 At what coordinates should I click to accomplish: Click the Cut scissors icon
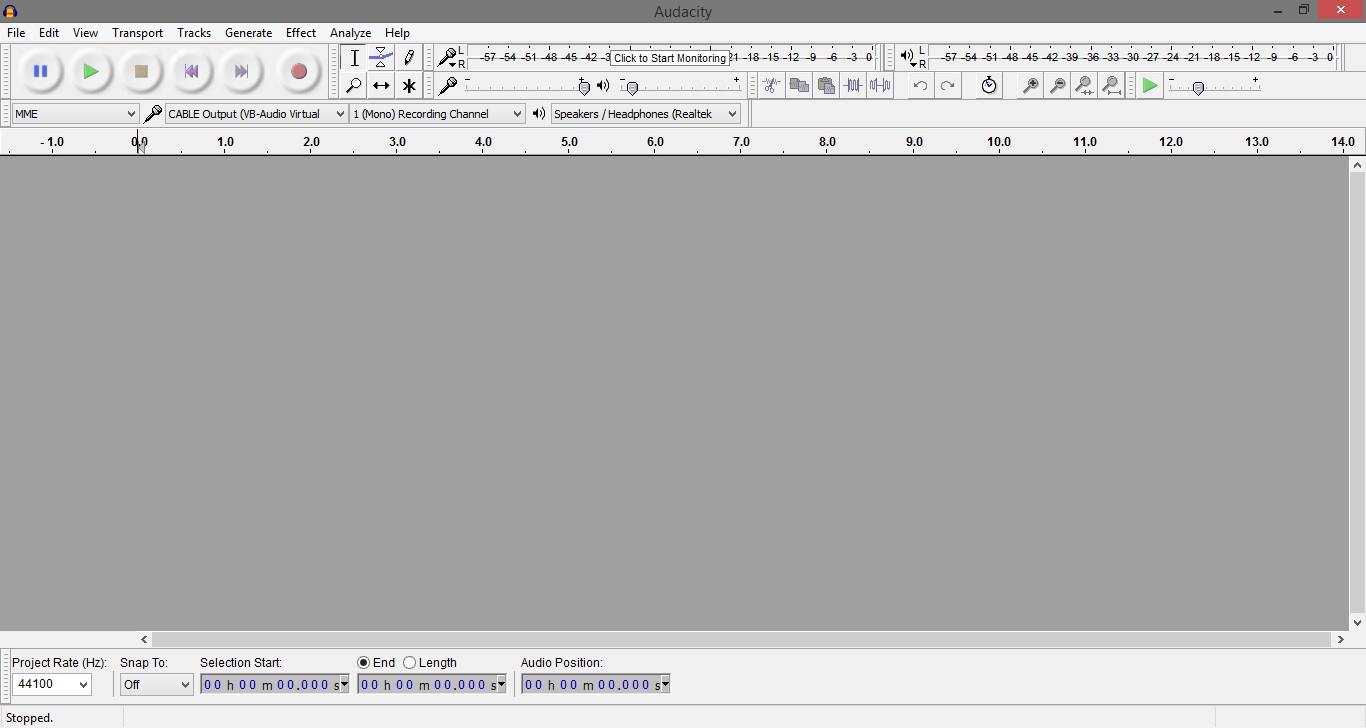(771, 86)
